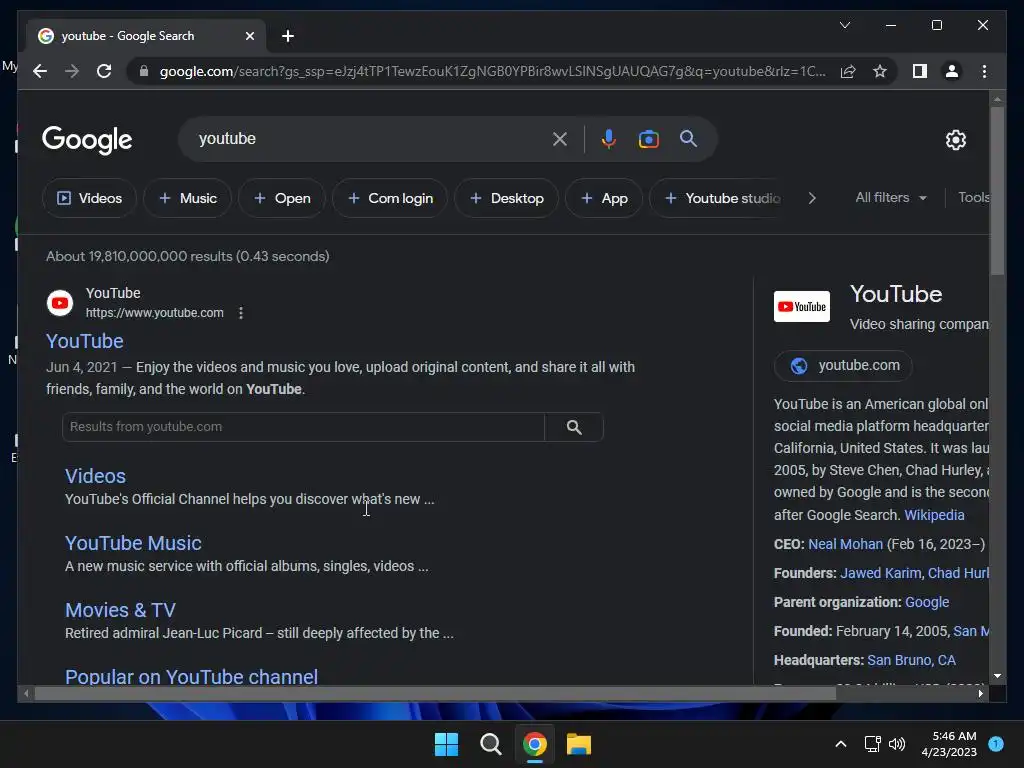This screenshot has width=1024, height=768.
Task: Open a new tab
Action: click(x=288, y=36)
